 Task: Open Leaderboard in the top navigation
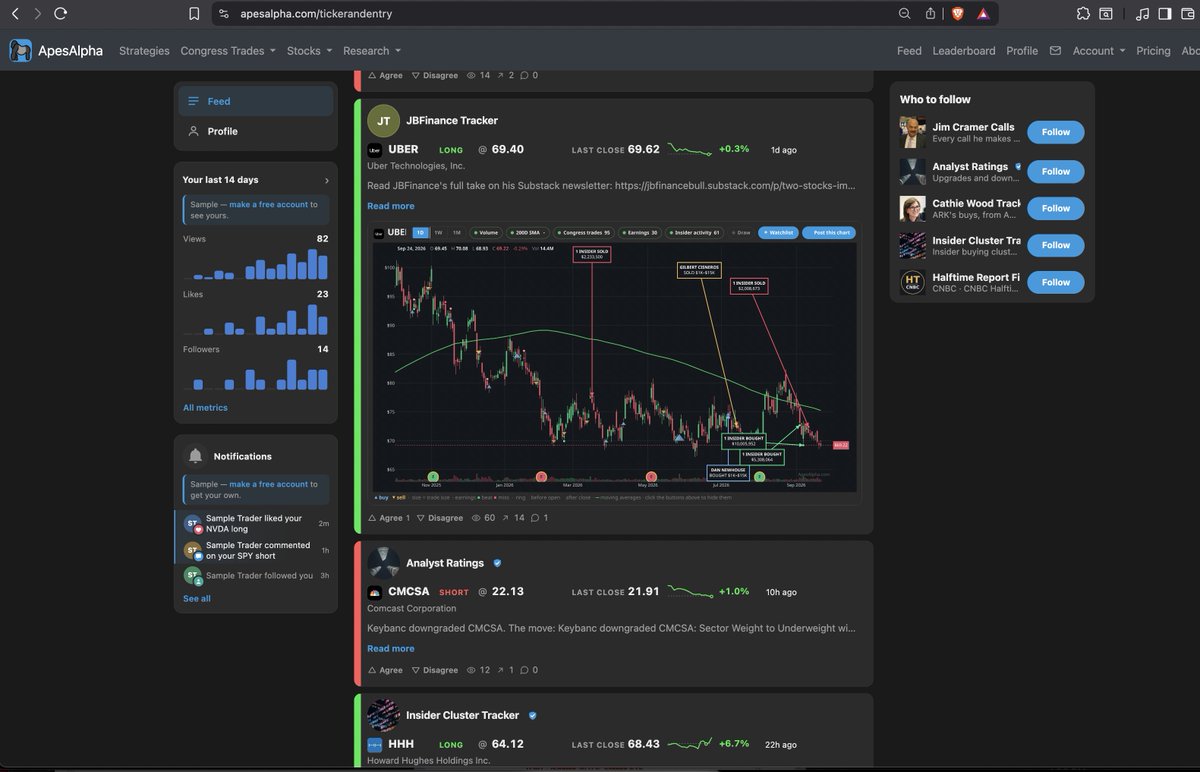(964, 51)
